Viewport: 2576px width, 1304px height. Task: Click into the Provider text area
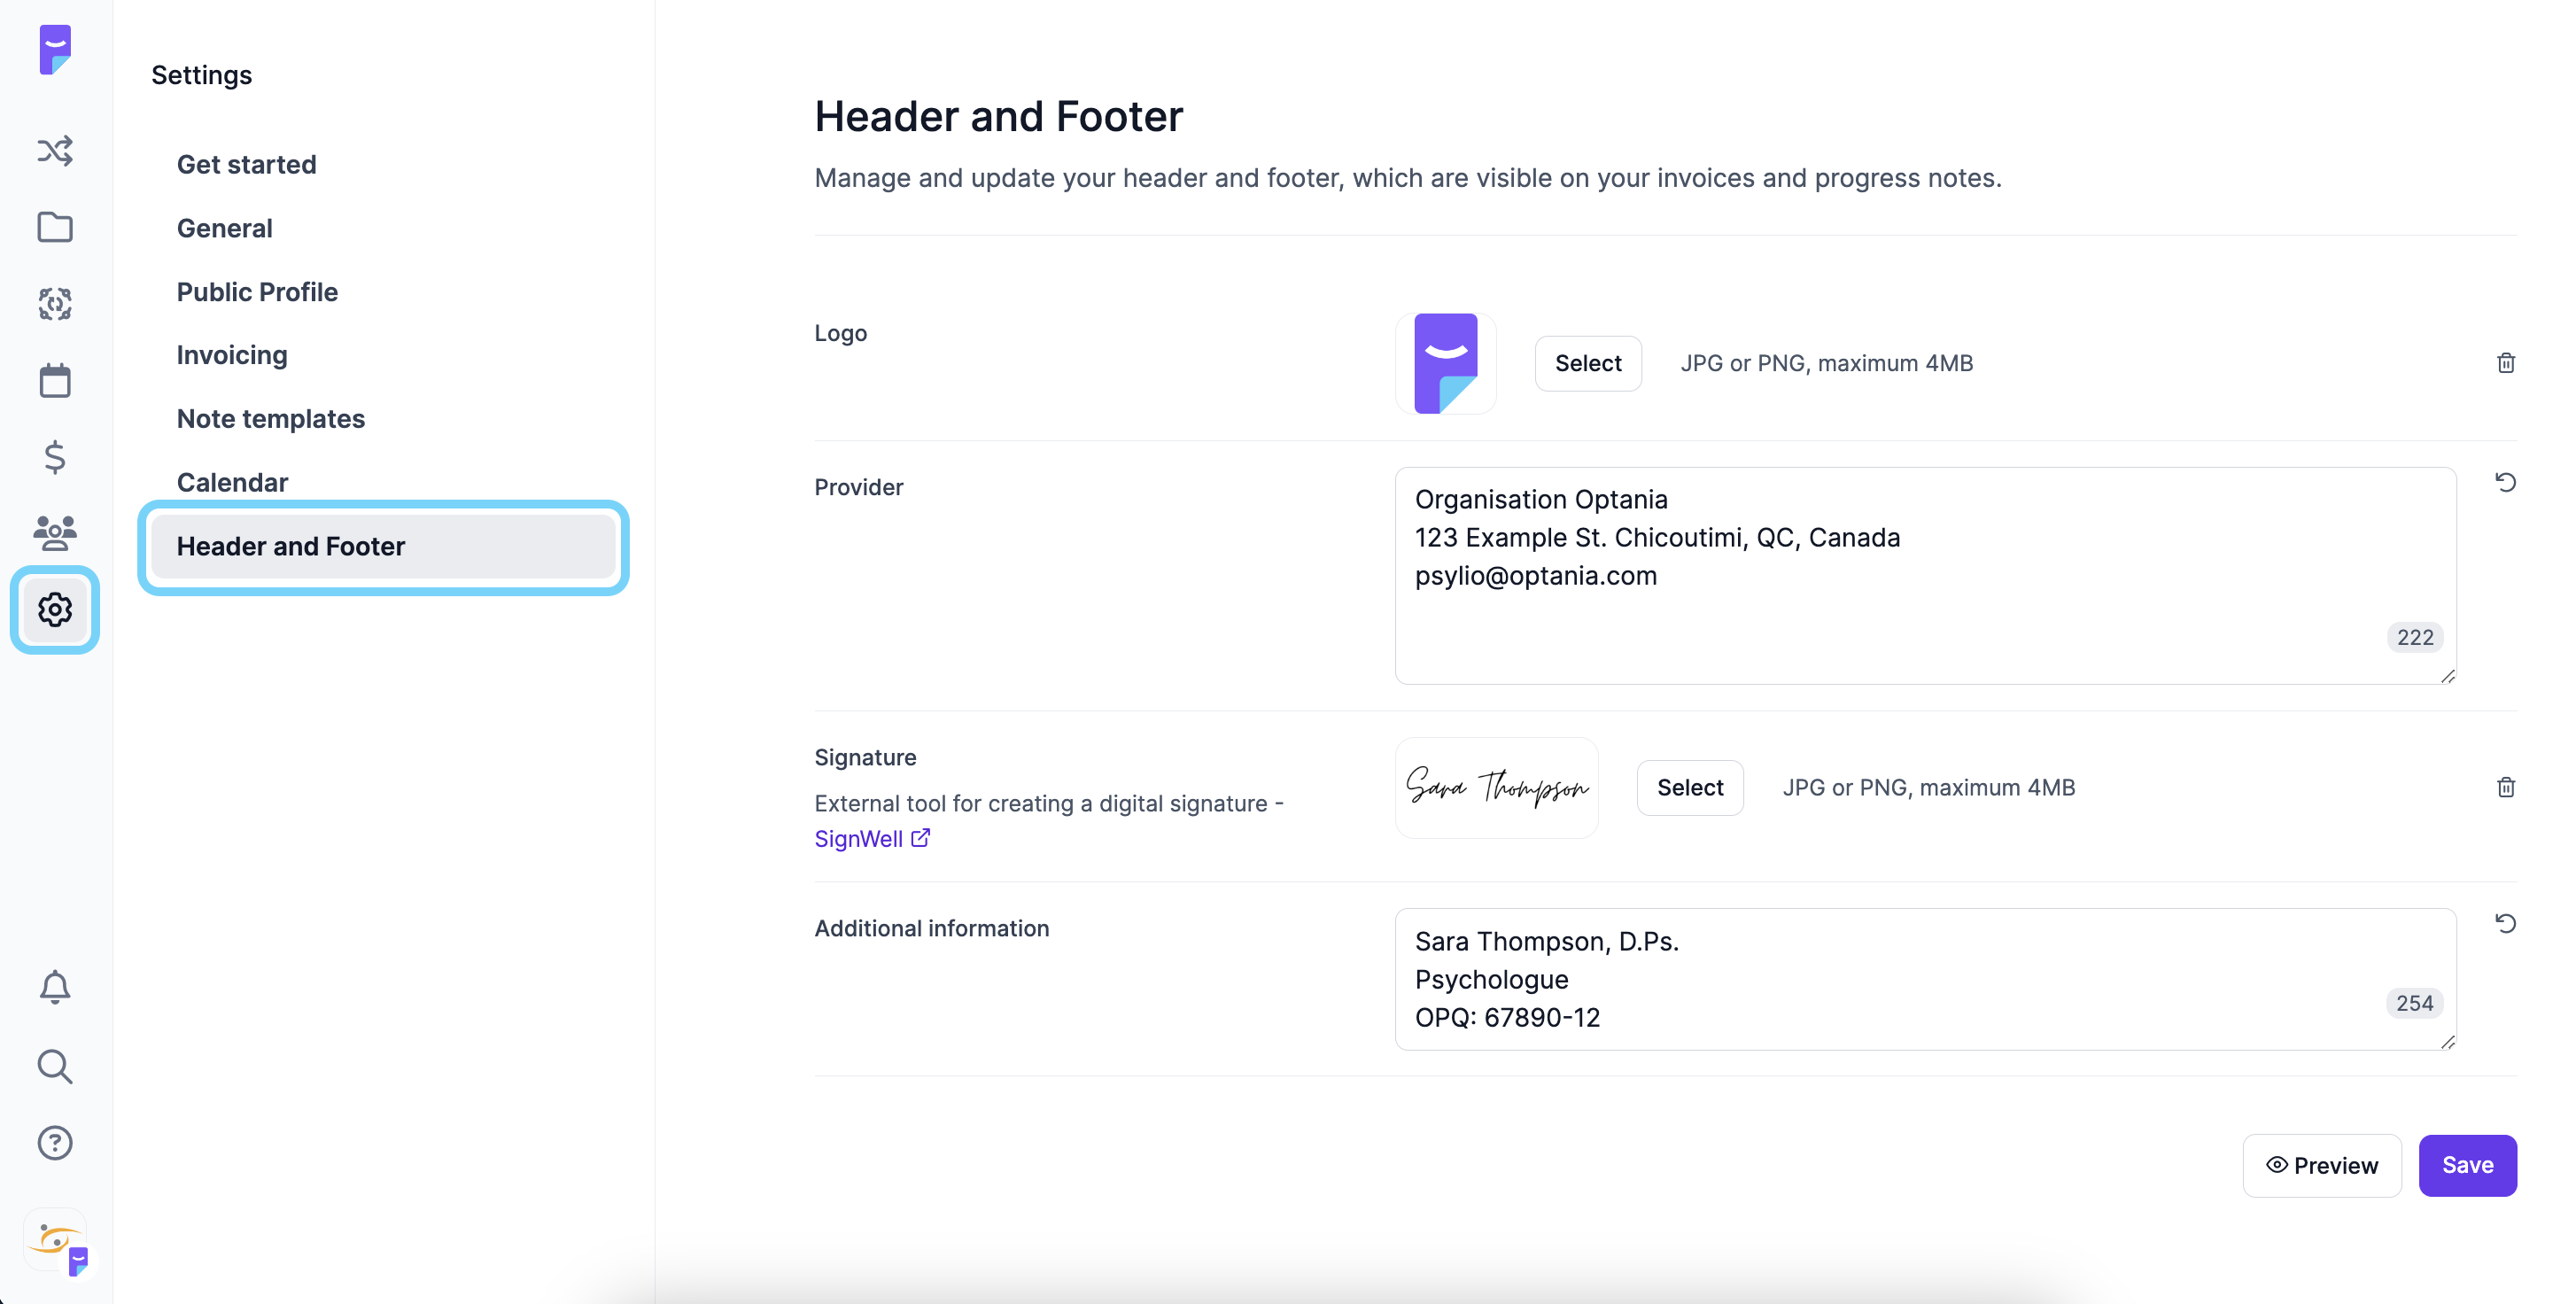(x=1925, y=575)
